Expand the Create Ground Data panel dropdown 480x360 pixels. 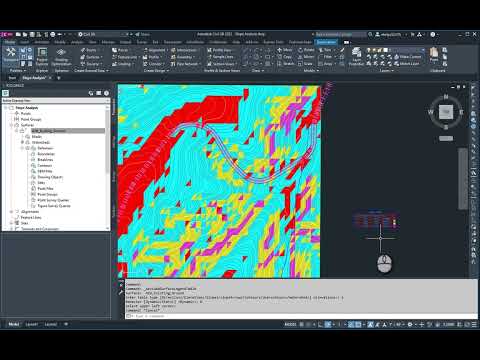[x=91, y=71]
